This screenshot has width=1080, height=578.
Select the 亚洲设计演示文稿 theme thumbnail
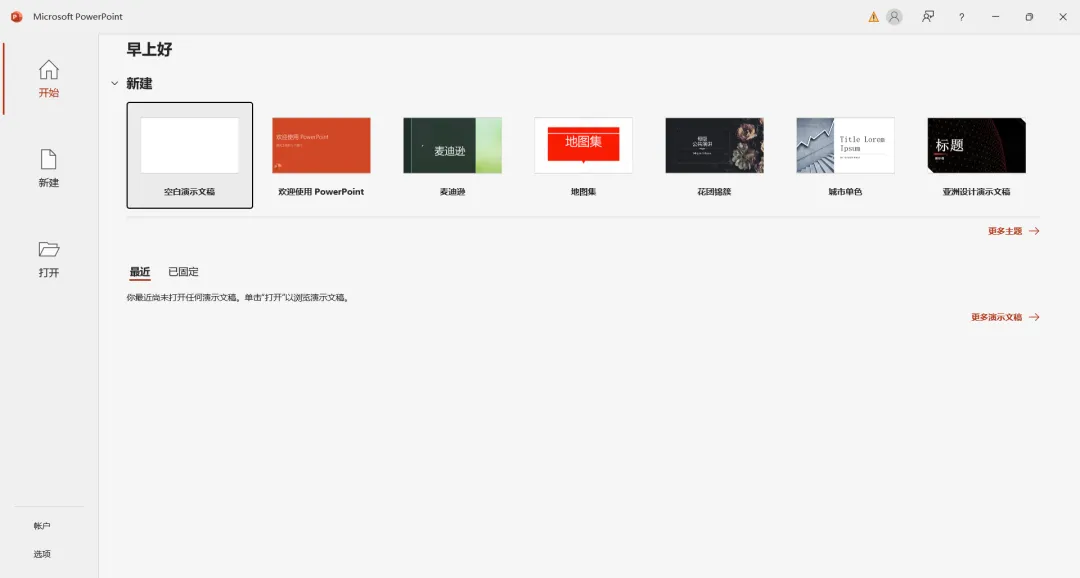coord(977,145)
